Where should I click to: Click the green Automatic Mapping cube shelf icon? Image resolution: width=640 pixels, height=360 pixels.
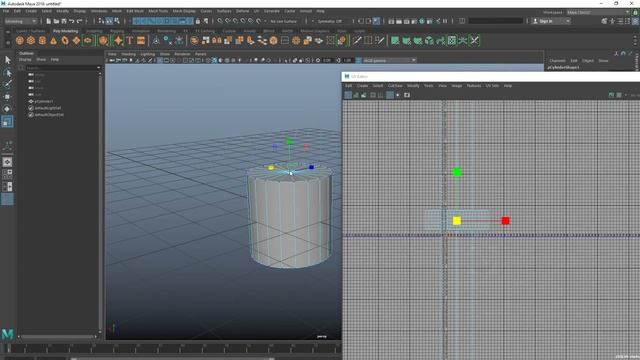tap(429, 40)
